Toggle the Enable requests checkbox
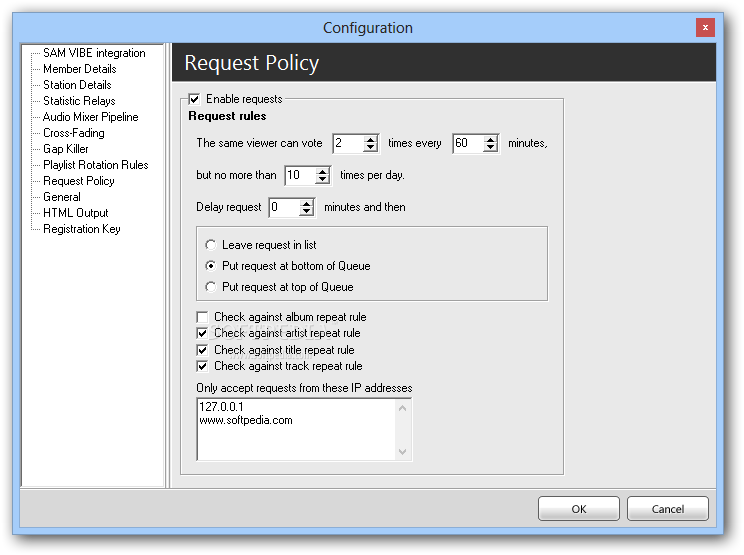744x555 pixels. pyautogui.click(x=194, y=99)
